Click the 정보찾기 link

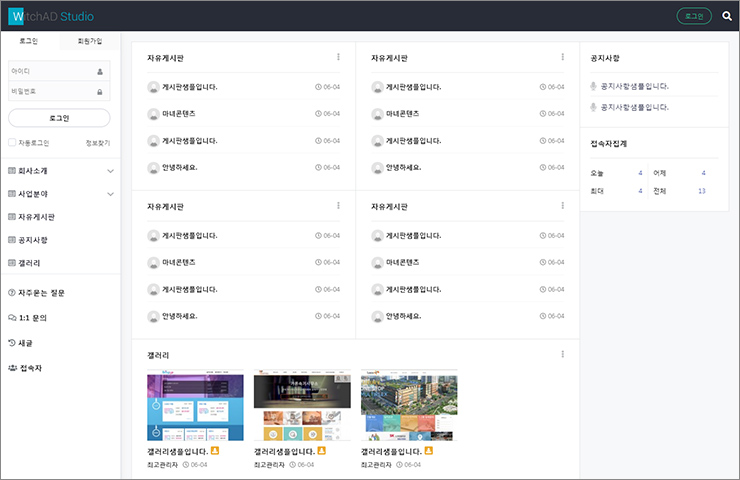(98, 143)
